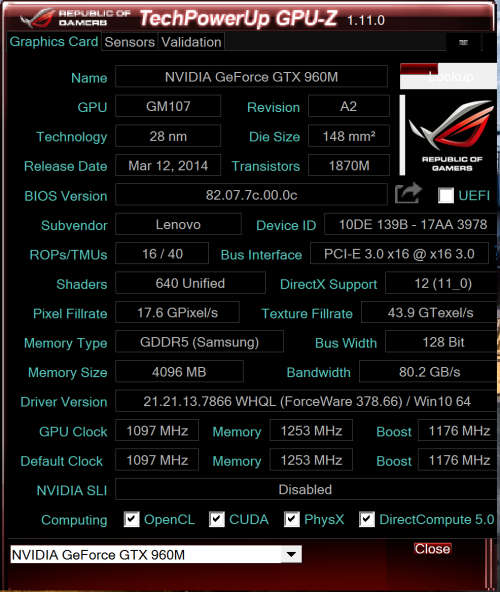The width and height of the screenshot is (500, 592).
Task: Select the NVIDIA GeForce GTX 960M combo box
Action: coord(156,554)
